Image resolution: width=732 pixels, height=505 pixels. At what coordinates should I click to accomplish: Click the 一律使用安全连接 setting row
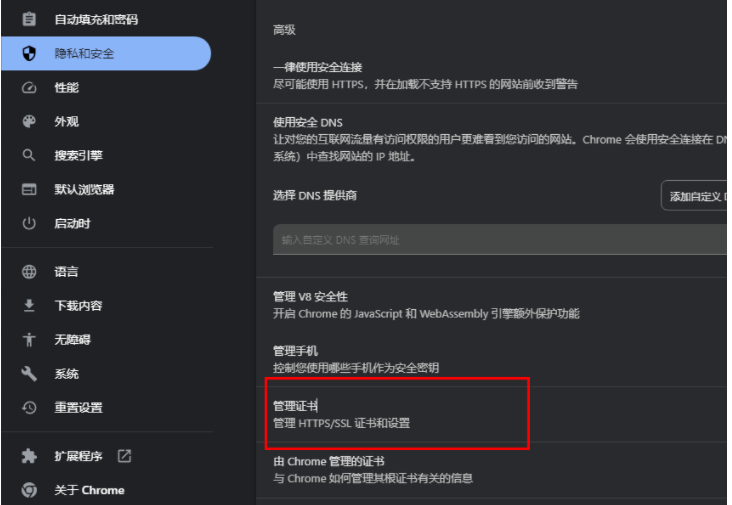tap(492, 76)
